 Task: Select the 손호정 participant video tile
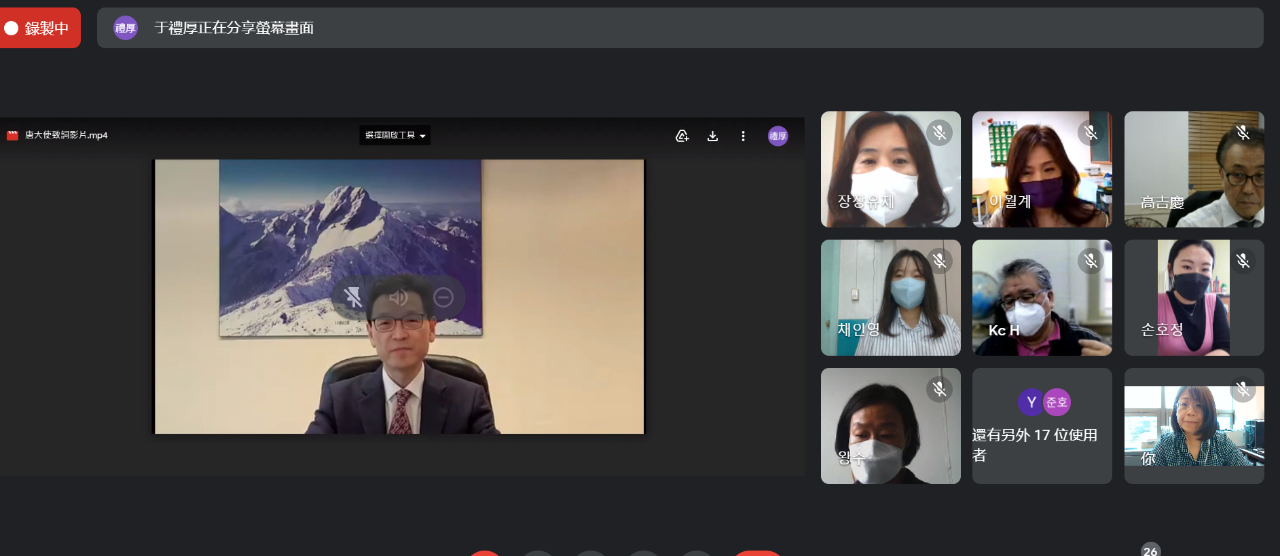coord(1193,298)
